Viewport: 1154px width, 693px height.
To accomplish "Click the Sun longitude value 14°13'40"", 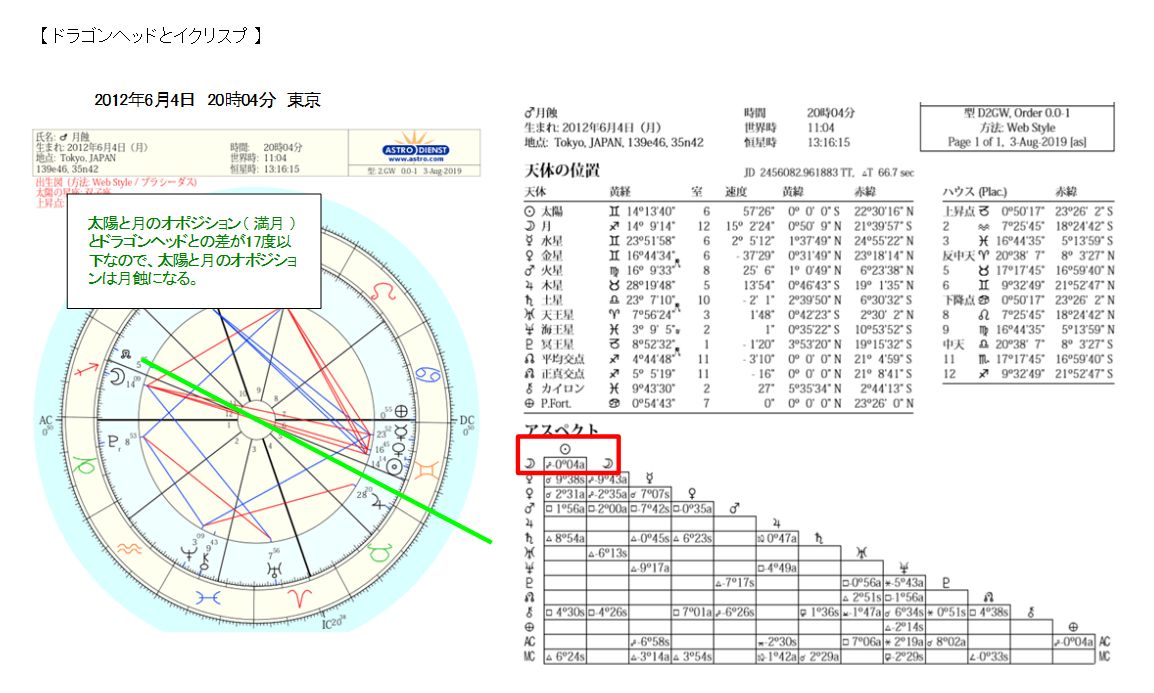I will pyautogui.click(x=651, y=211).
